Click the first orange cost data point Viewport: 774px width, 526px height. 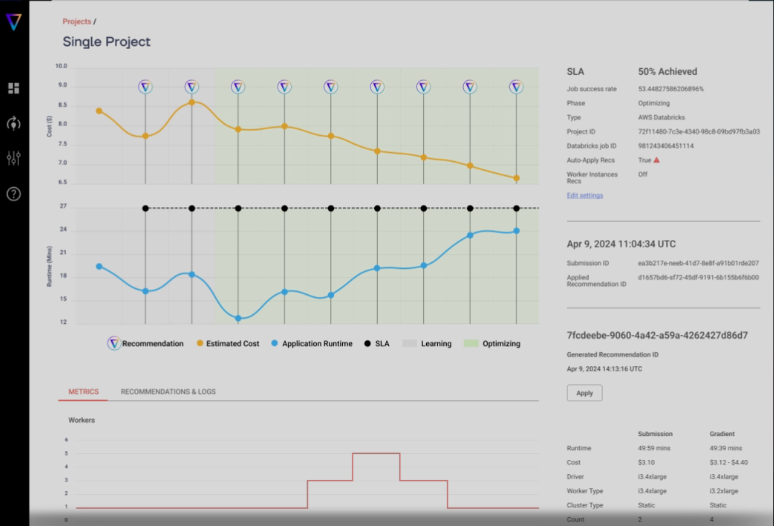[x=98, y=110]
